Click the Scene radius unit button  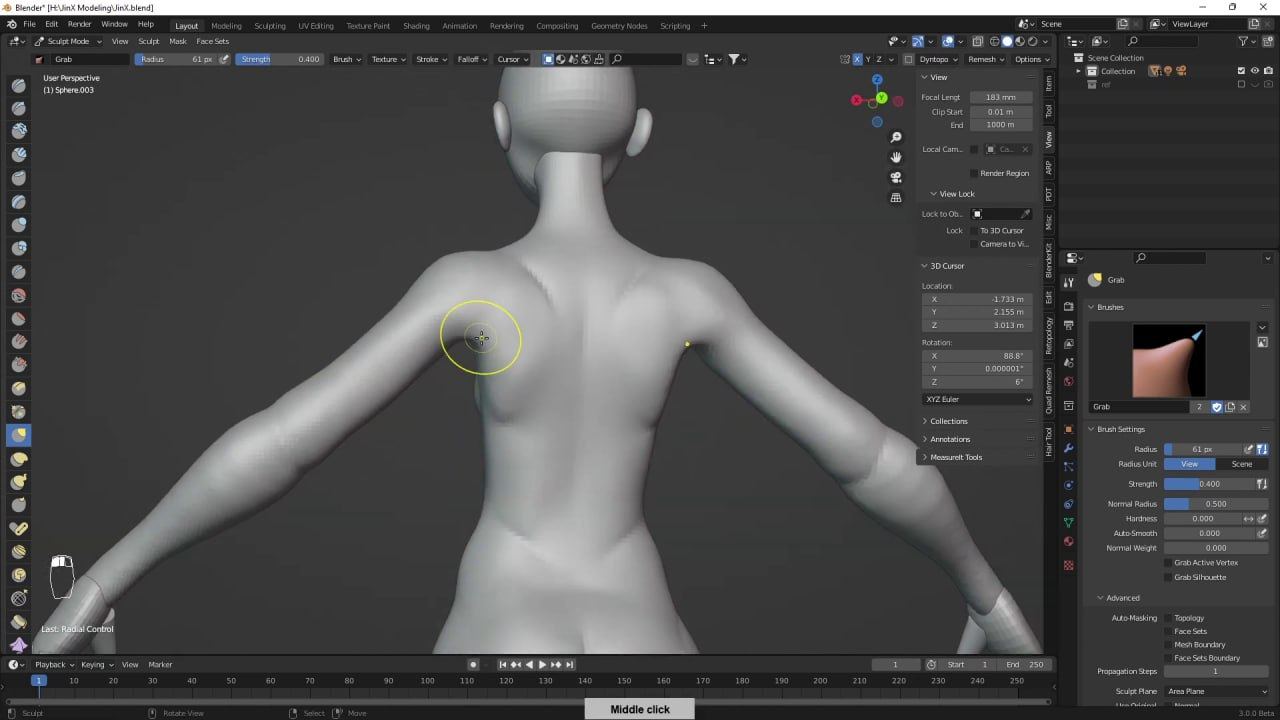click(1241, 464)
